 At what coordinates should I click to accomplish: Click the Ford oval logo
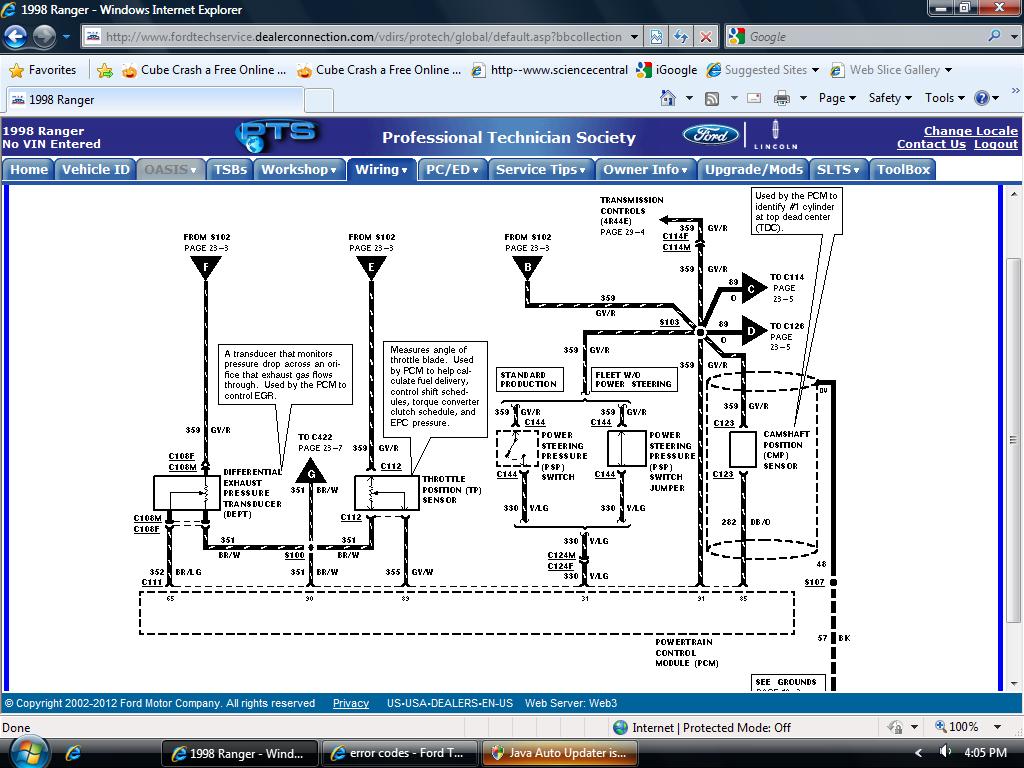pyautogui.click(x=711, y=135)
